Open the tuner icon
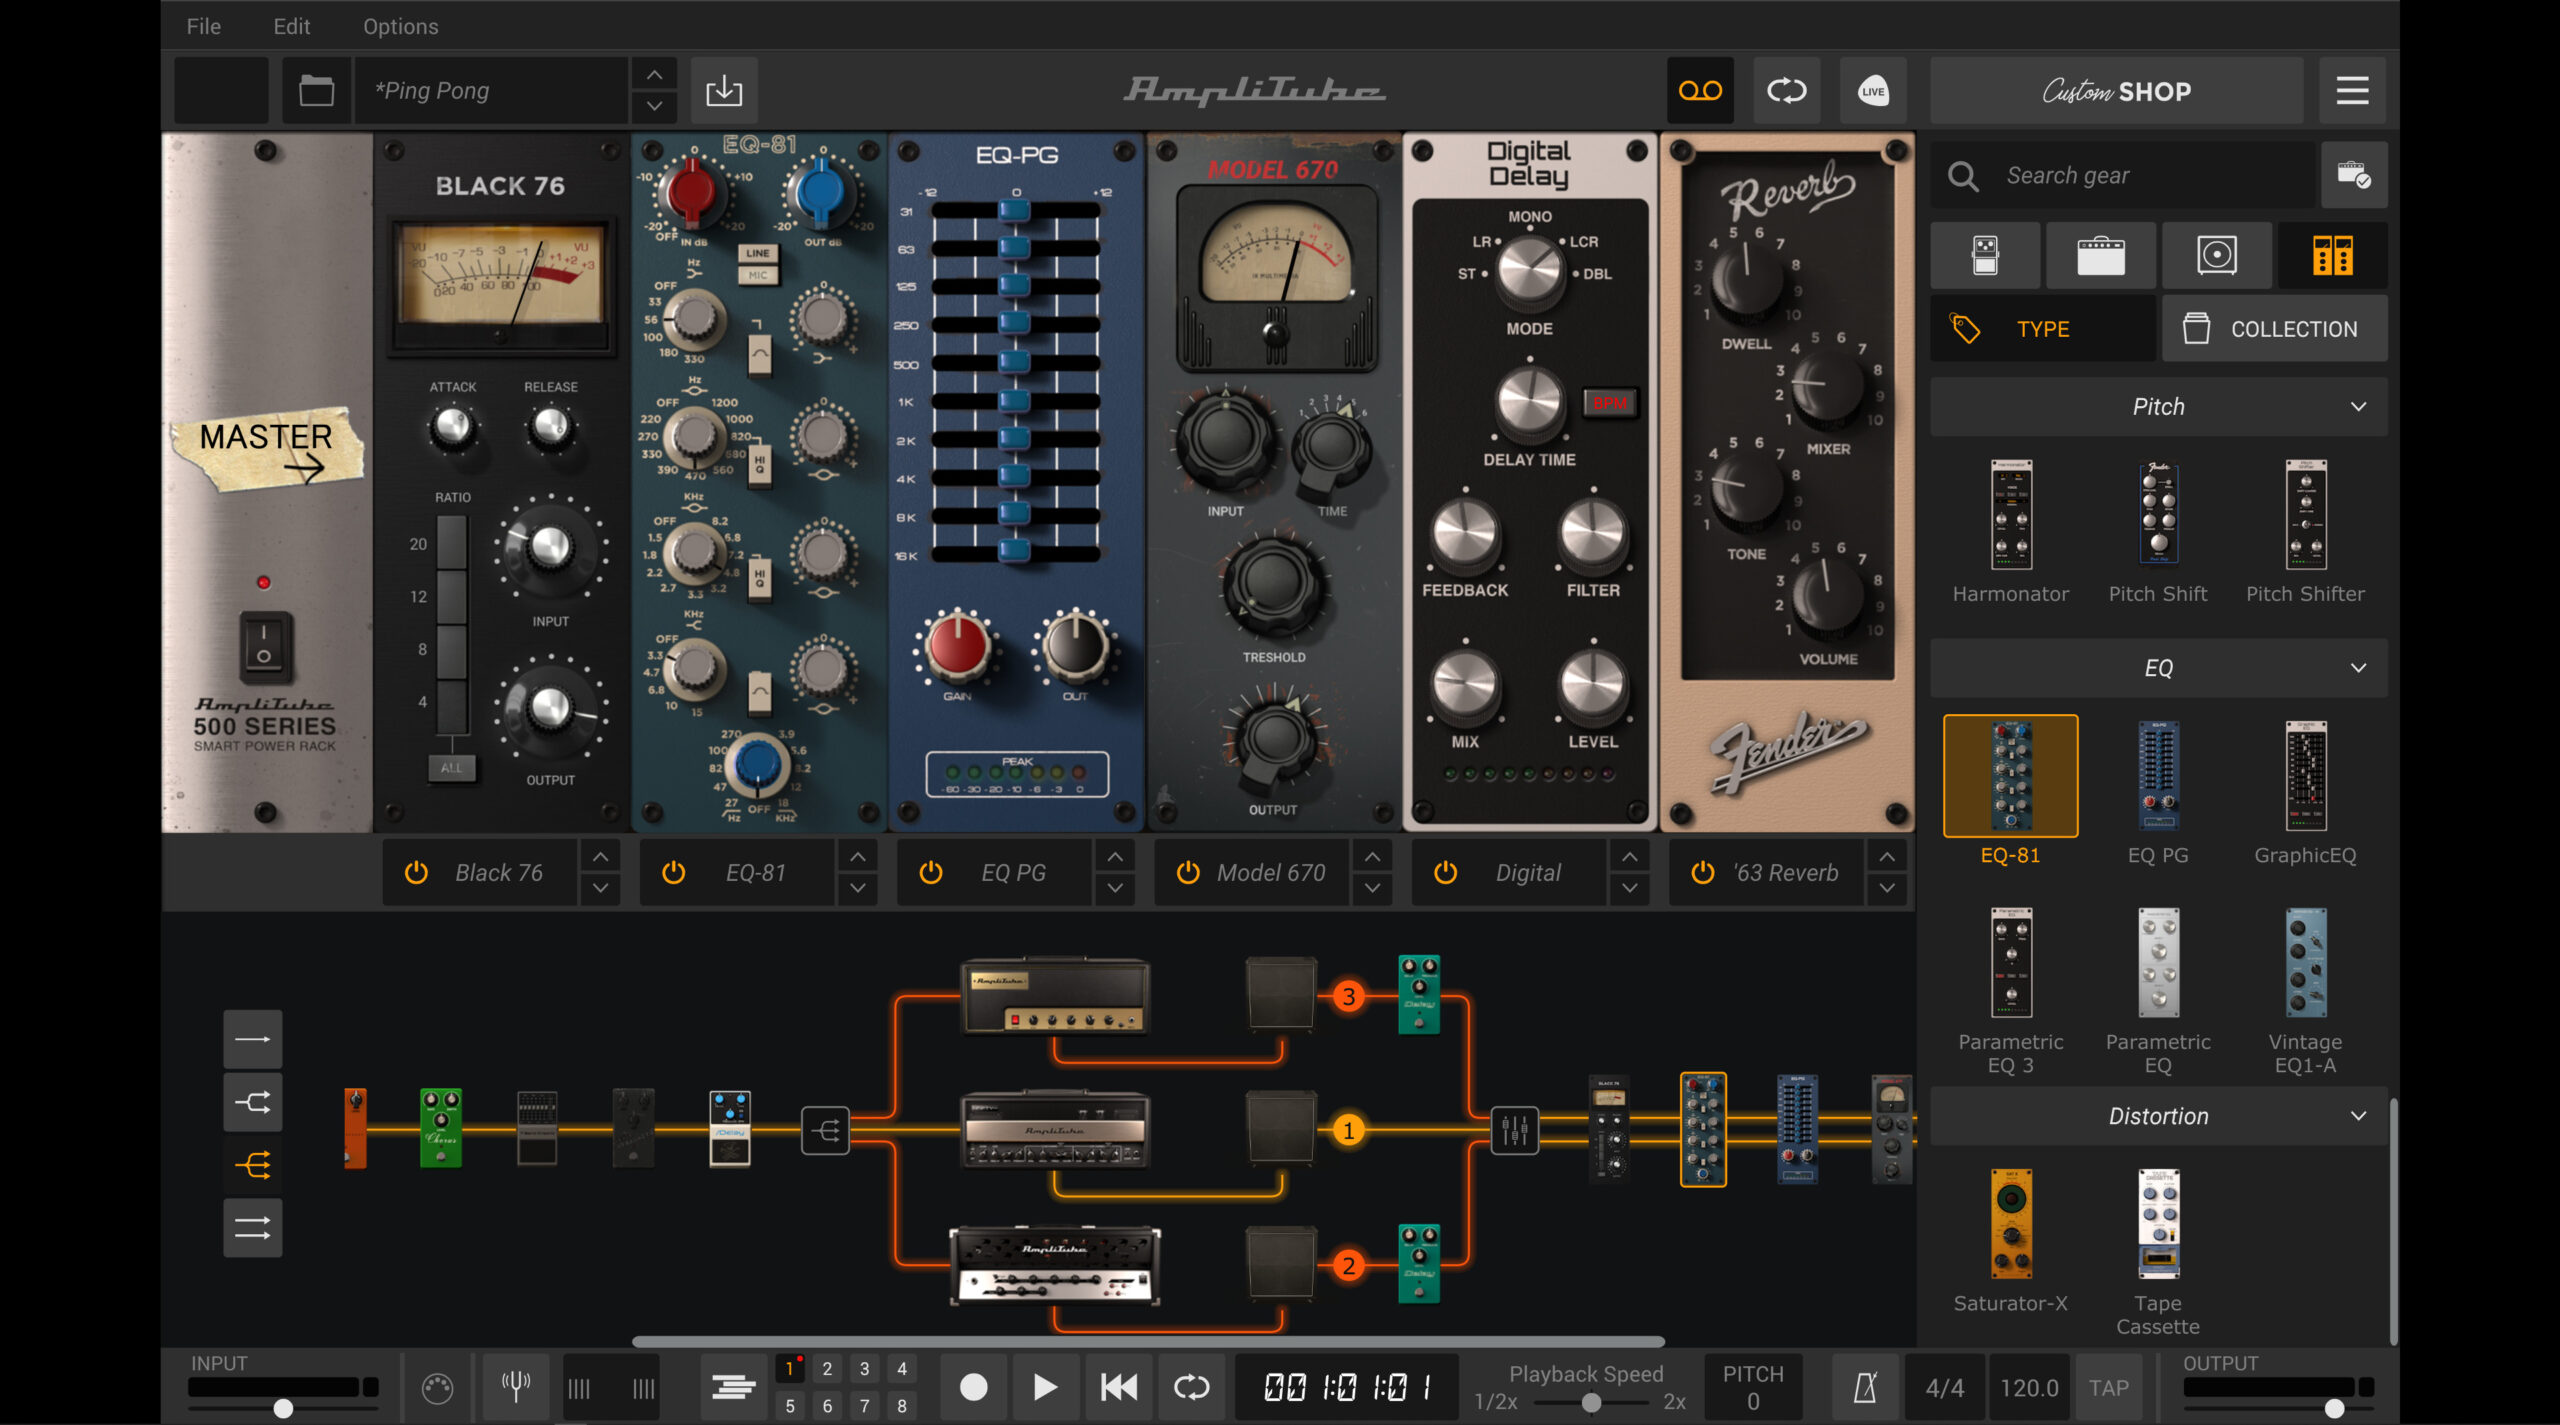The width and height of the screenshot is (2560, 1425). [x=516, y=1387]
